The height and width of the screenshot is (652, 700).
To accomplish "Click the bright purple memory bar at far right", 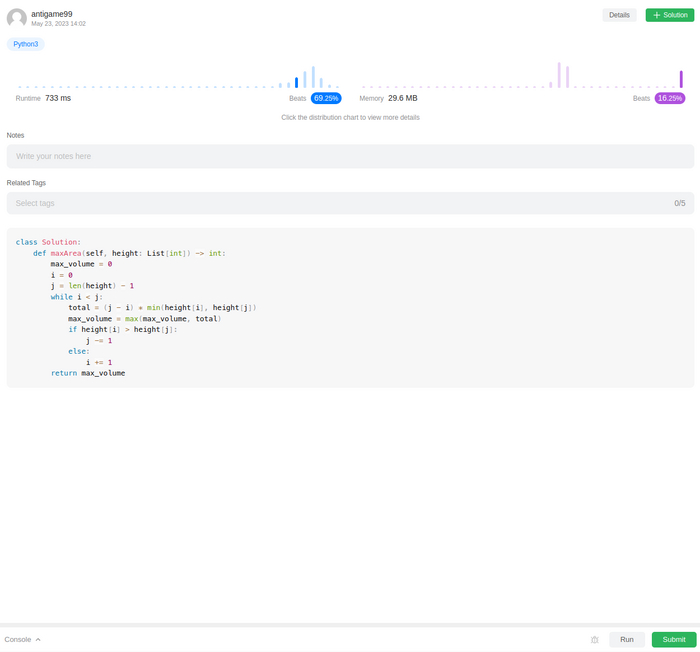I will [x=681, y=79].
